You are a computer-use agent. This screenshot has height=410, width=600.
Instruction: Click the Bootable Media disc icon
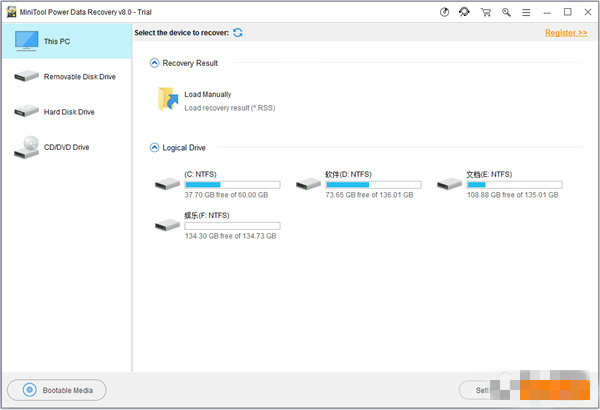(x=29, y=390)
